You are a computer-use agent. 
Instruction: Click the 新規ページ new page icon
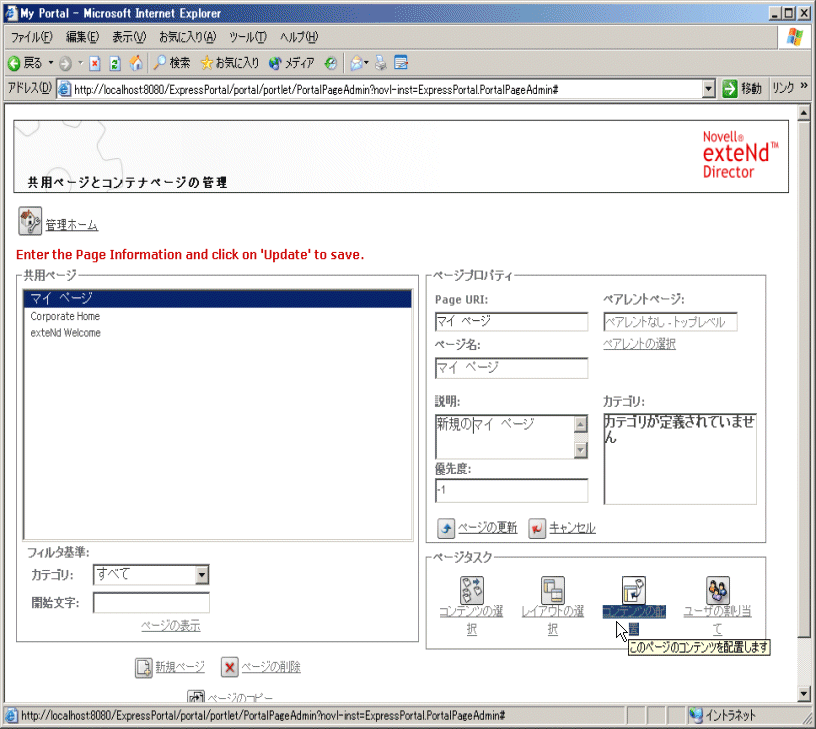coord(144,667)
